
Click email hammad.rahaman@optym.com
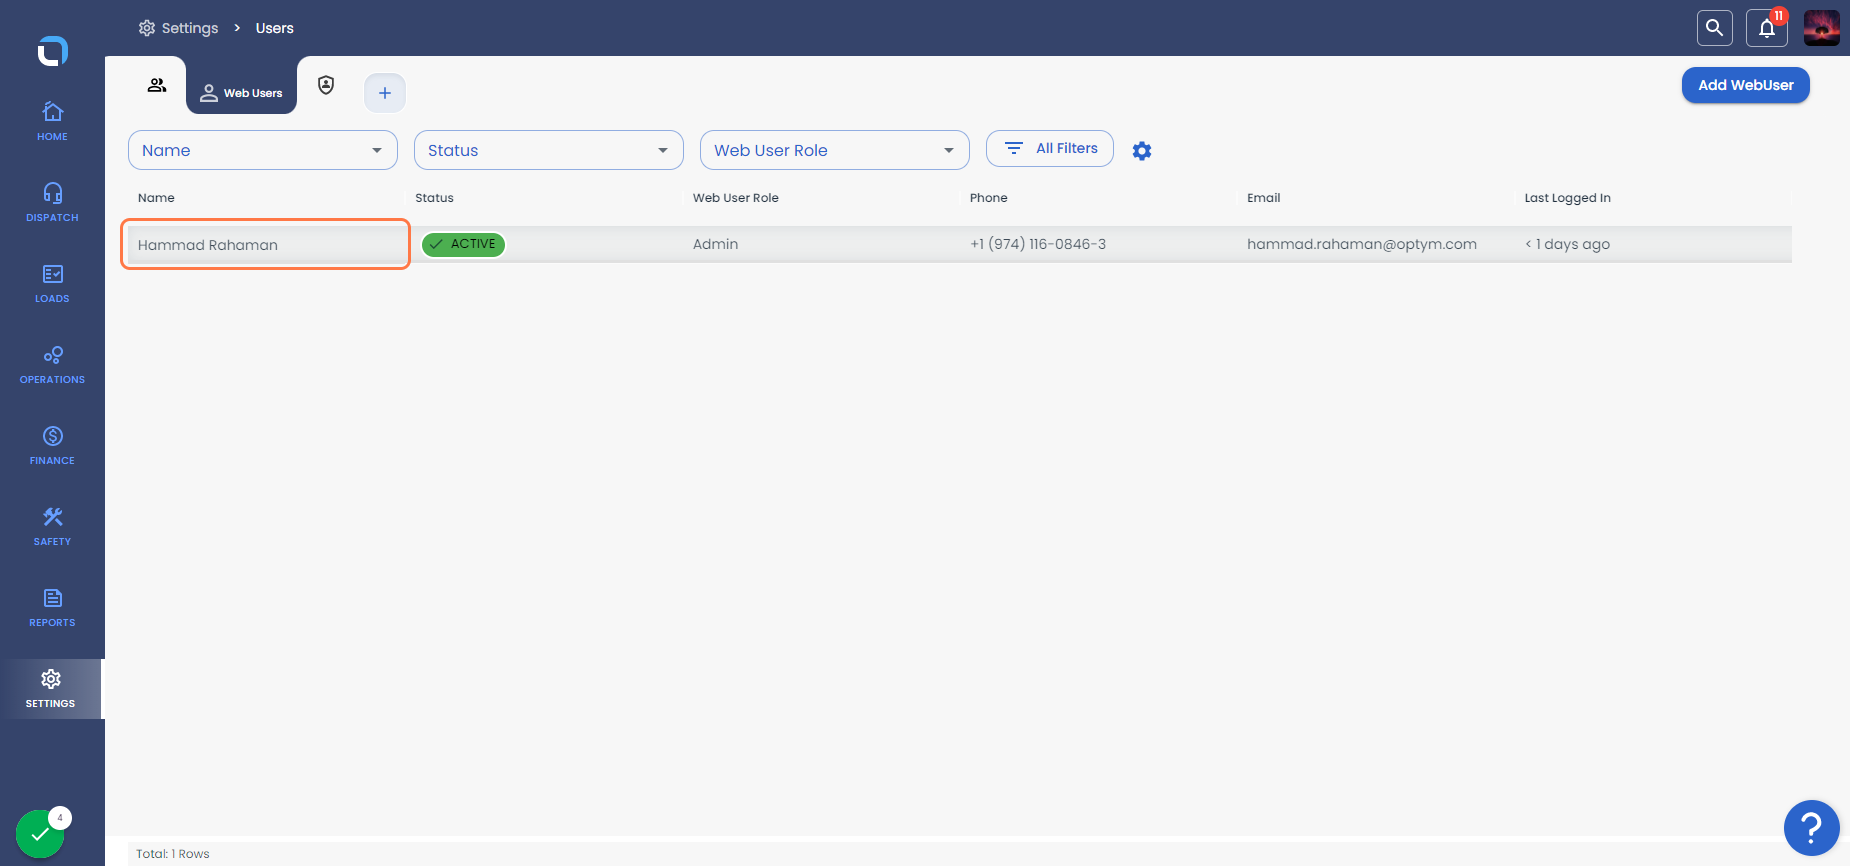1362,244
